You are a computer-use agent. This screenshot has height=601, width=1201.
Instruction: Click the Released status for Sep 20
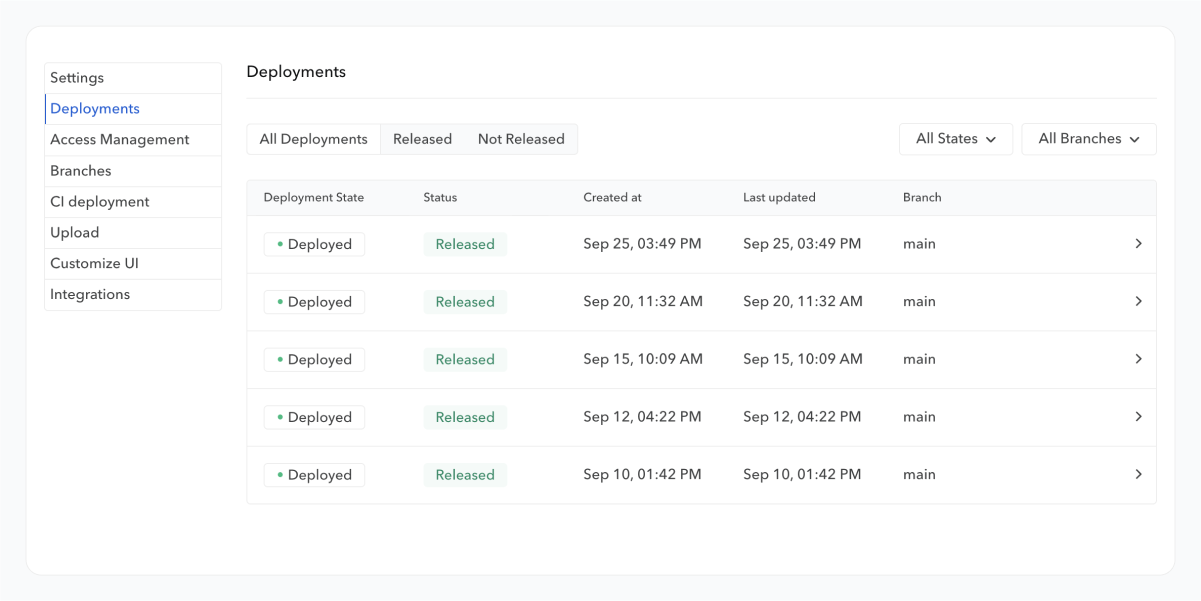tap(465, 302)
